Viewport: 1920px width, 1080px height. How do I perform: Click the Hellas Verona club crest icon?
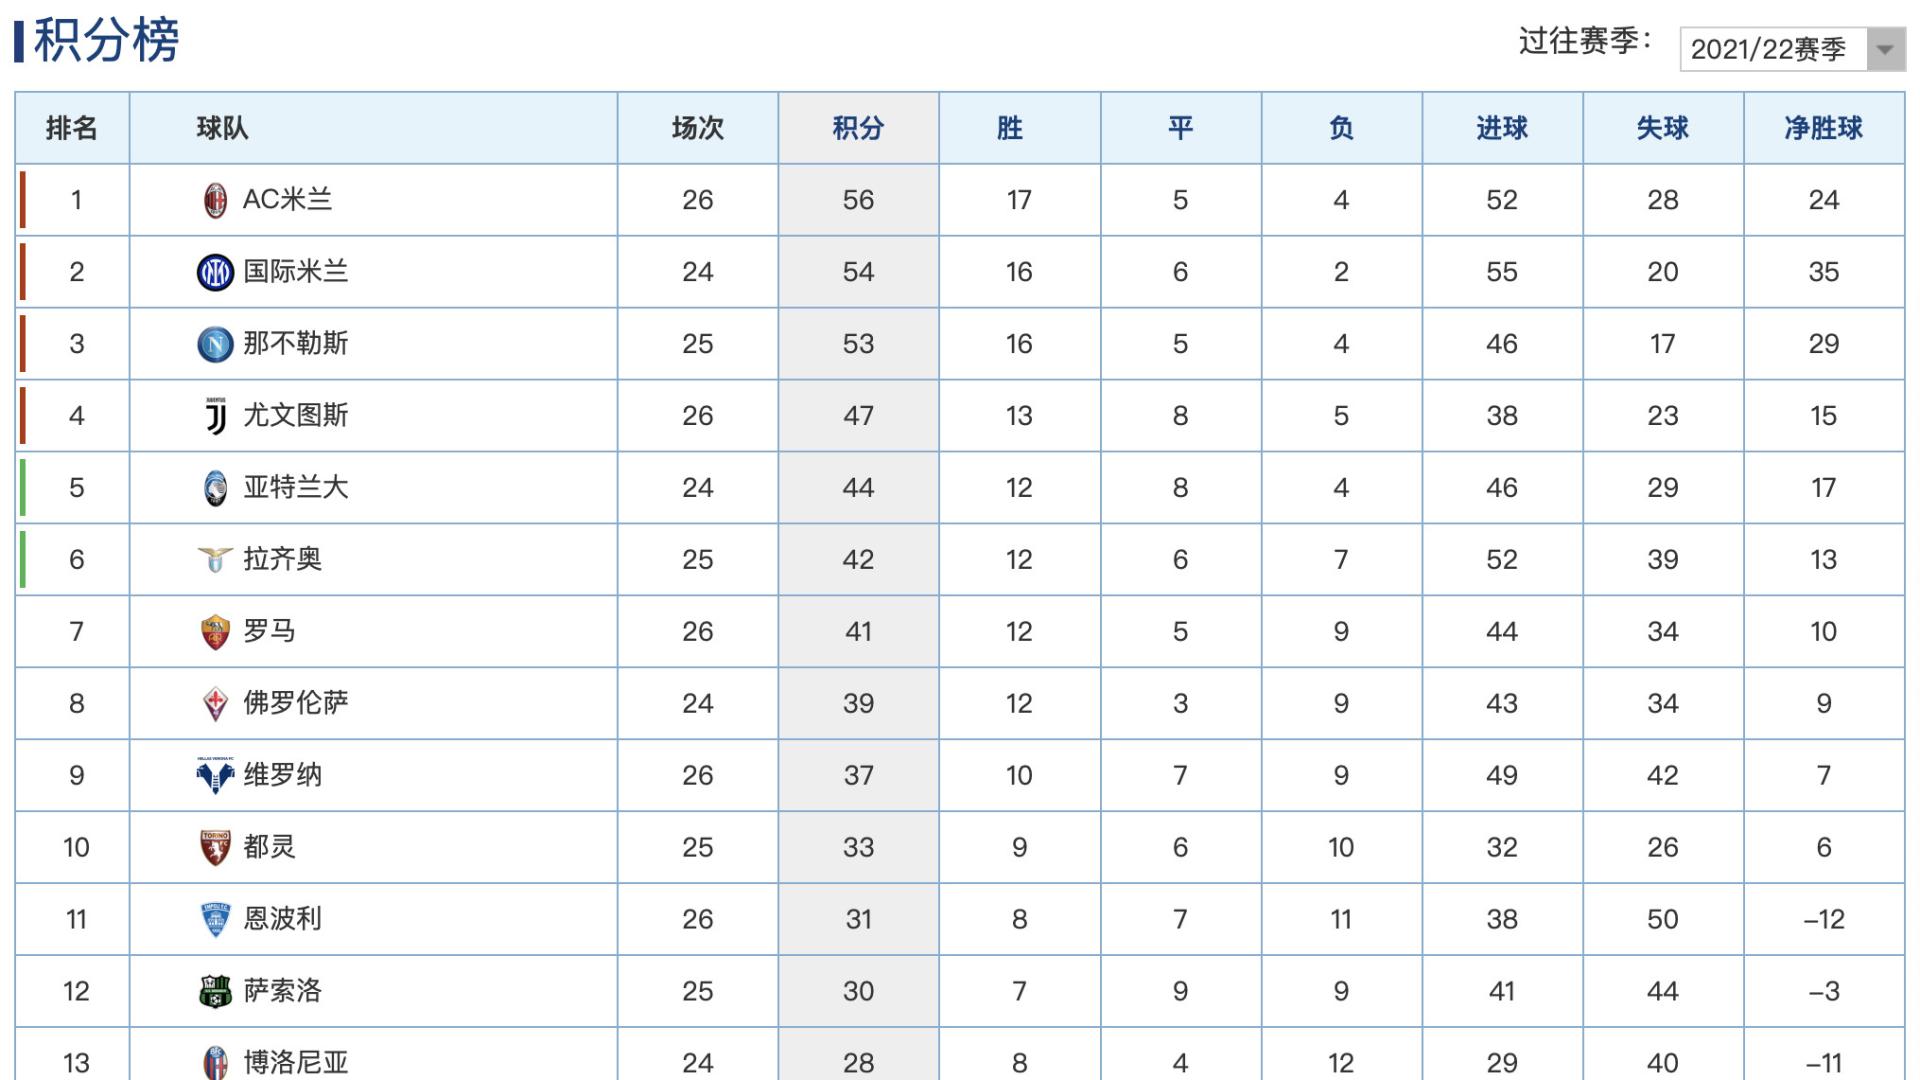pyautogui.click(x=215, y=775)
